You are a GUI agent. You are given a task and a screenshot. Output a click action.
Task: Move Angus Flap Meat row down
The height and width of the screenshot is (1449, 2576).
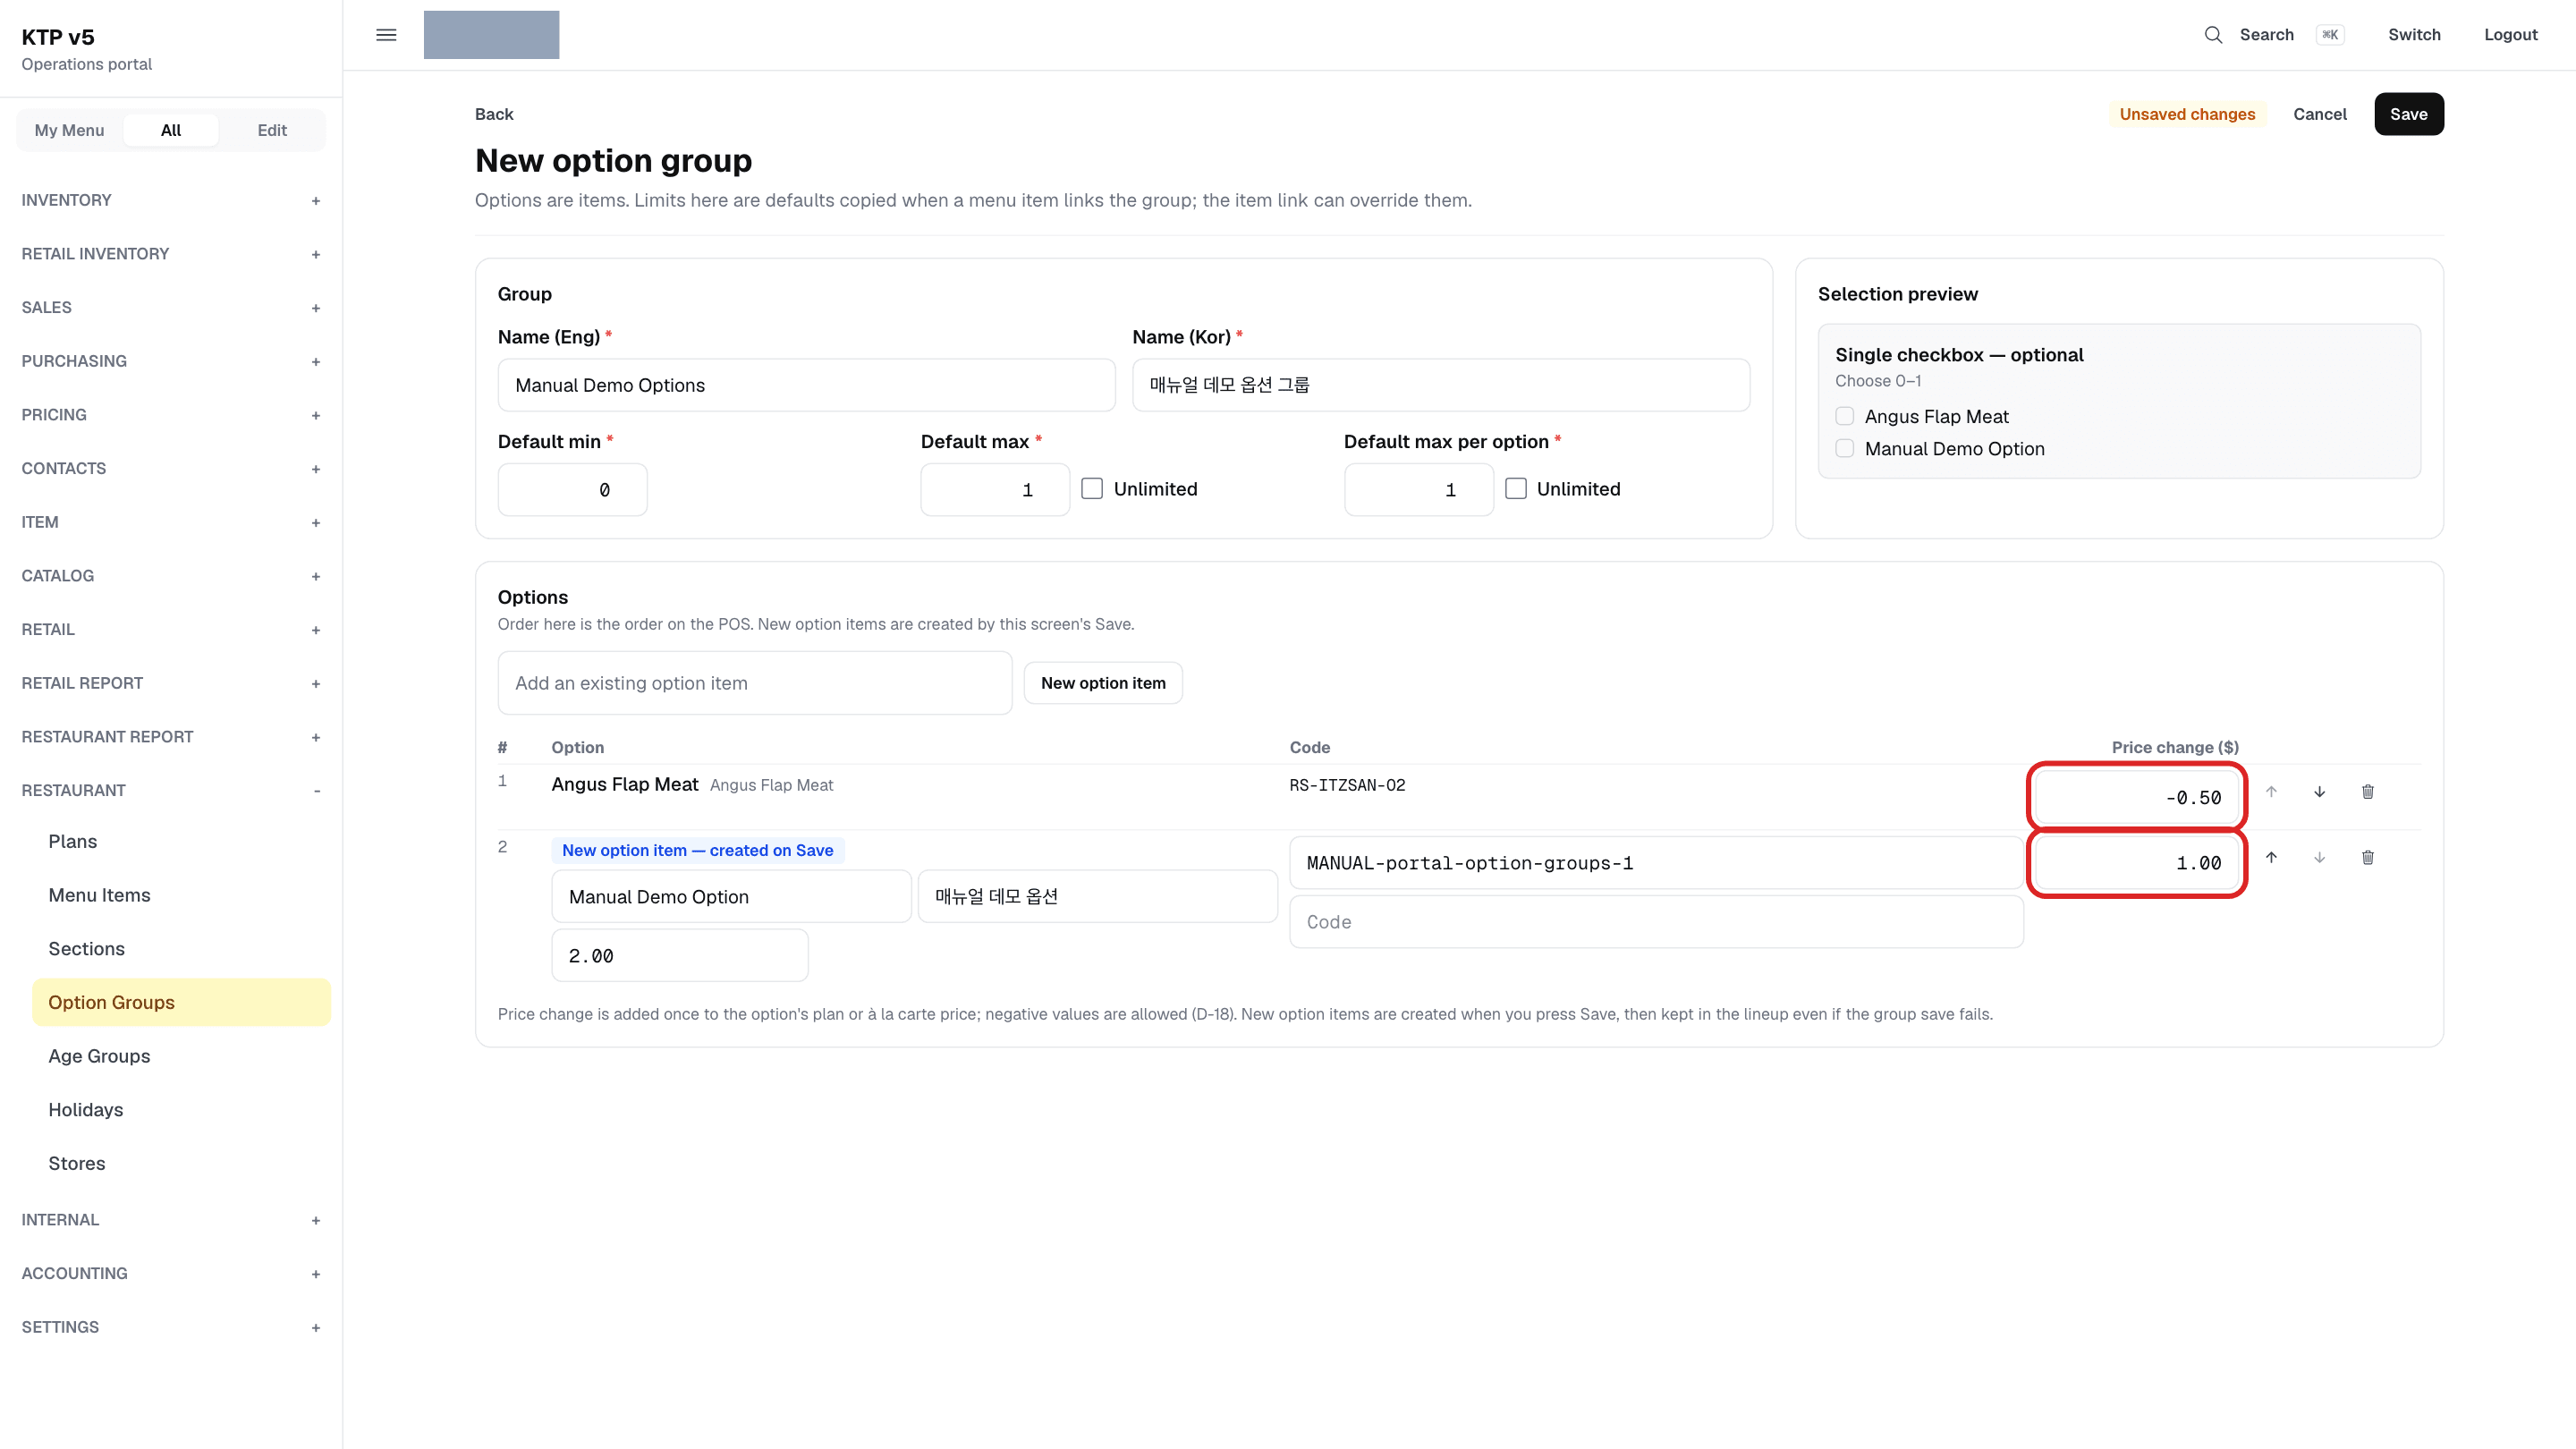pyautogui.click(x=2319, y=792)
